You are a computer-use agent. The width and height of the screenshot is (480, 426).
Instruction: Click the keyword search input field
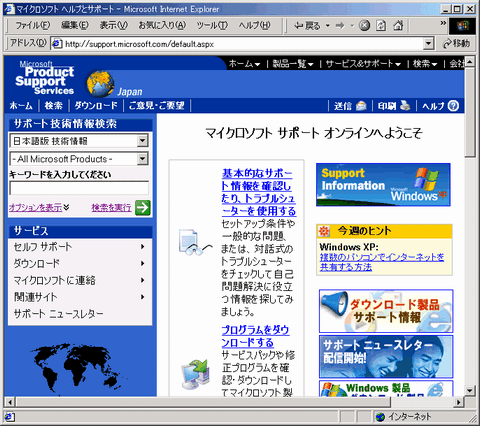[79, 188]
